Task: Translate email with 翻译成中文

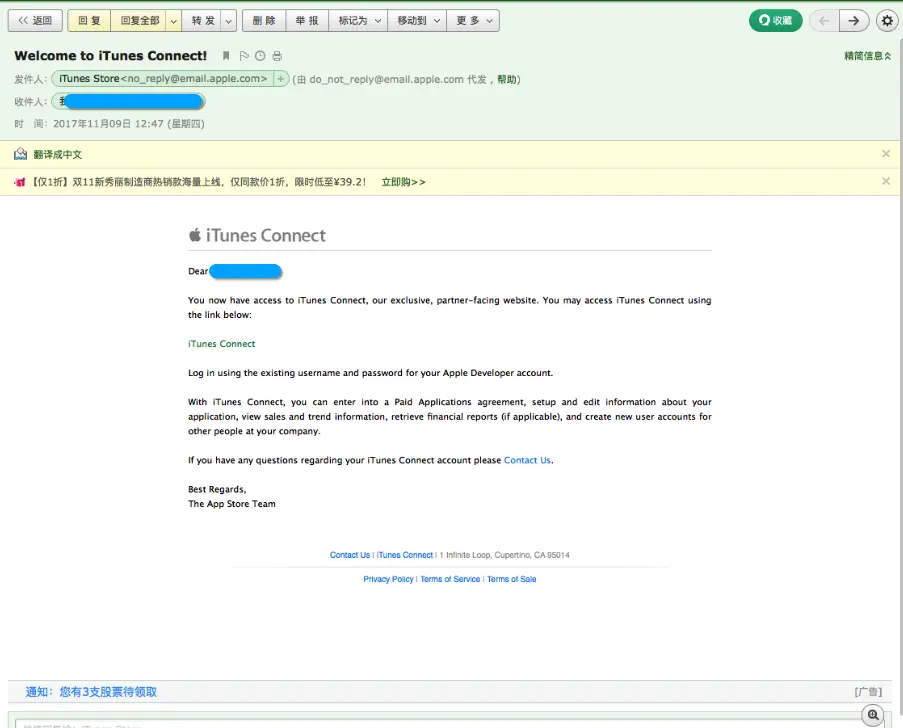Action: tap(58, 154)
